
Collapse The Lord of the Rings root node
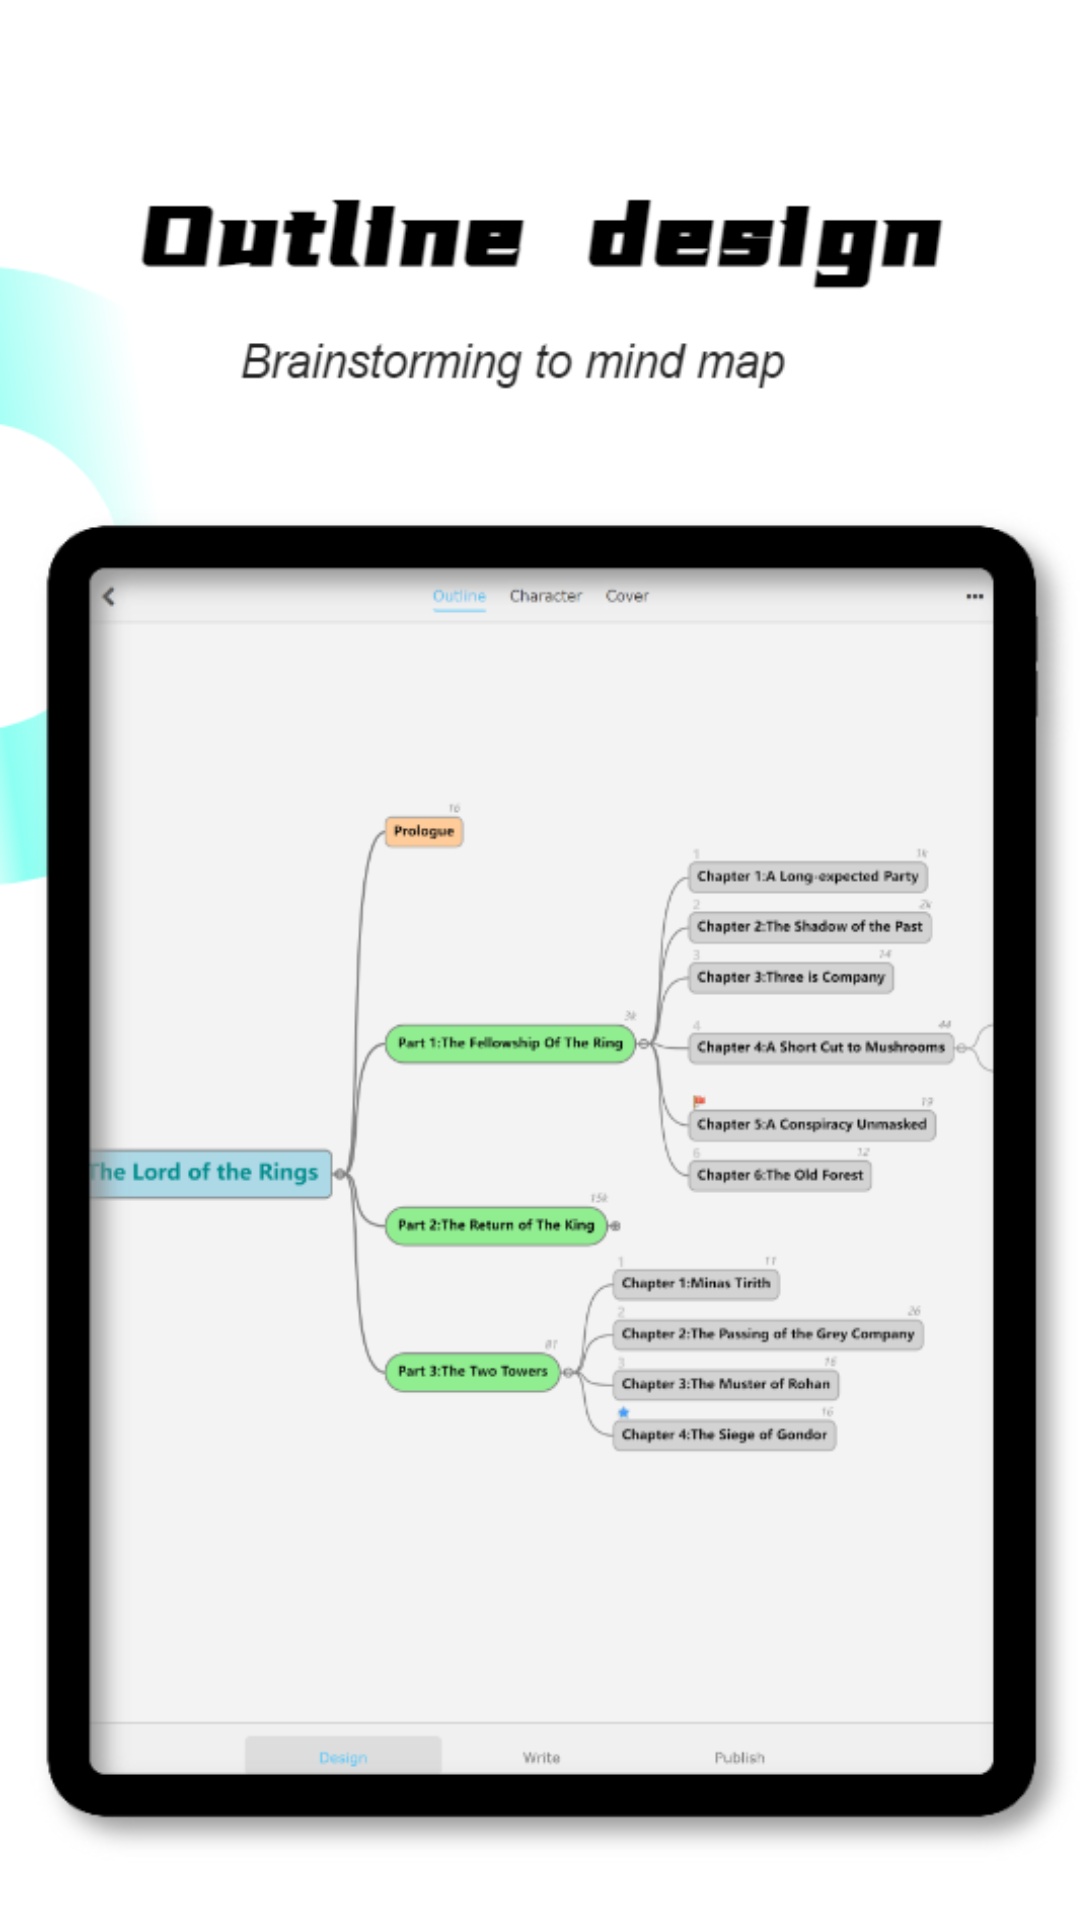click(x=340, y=1173)
